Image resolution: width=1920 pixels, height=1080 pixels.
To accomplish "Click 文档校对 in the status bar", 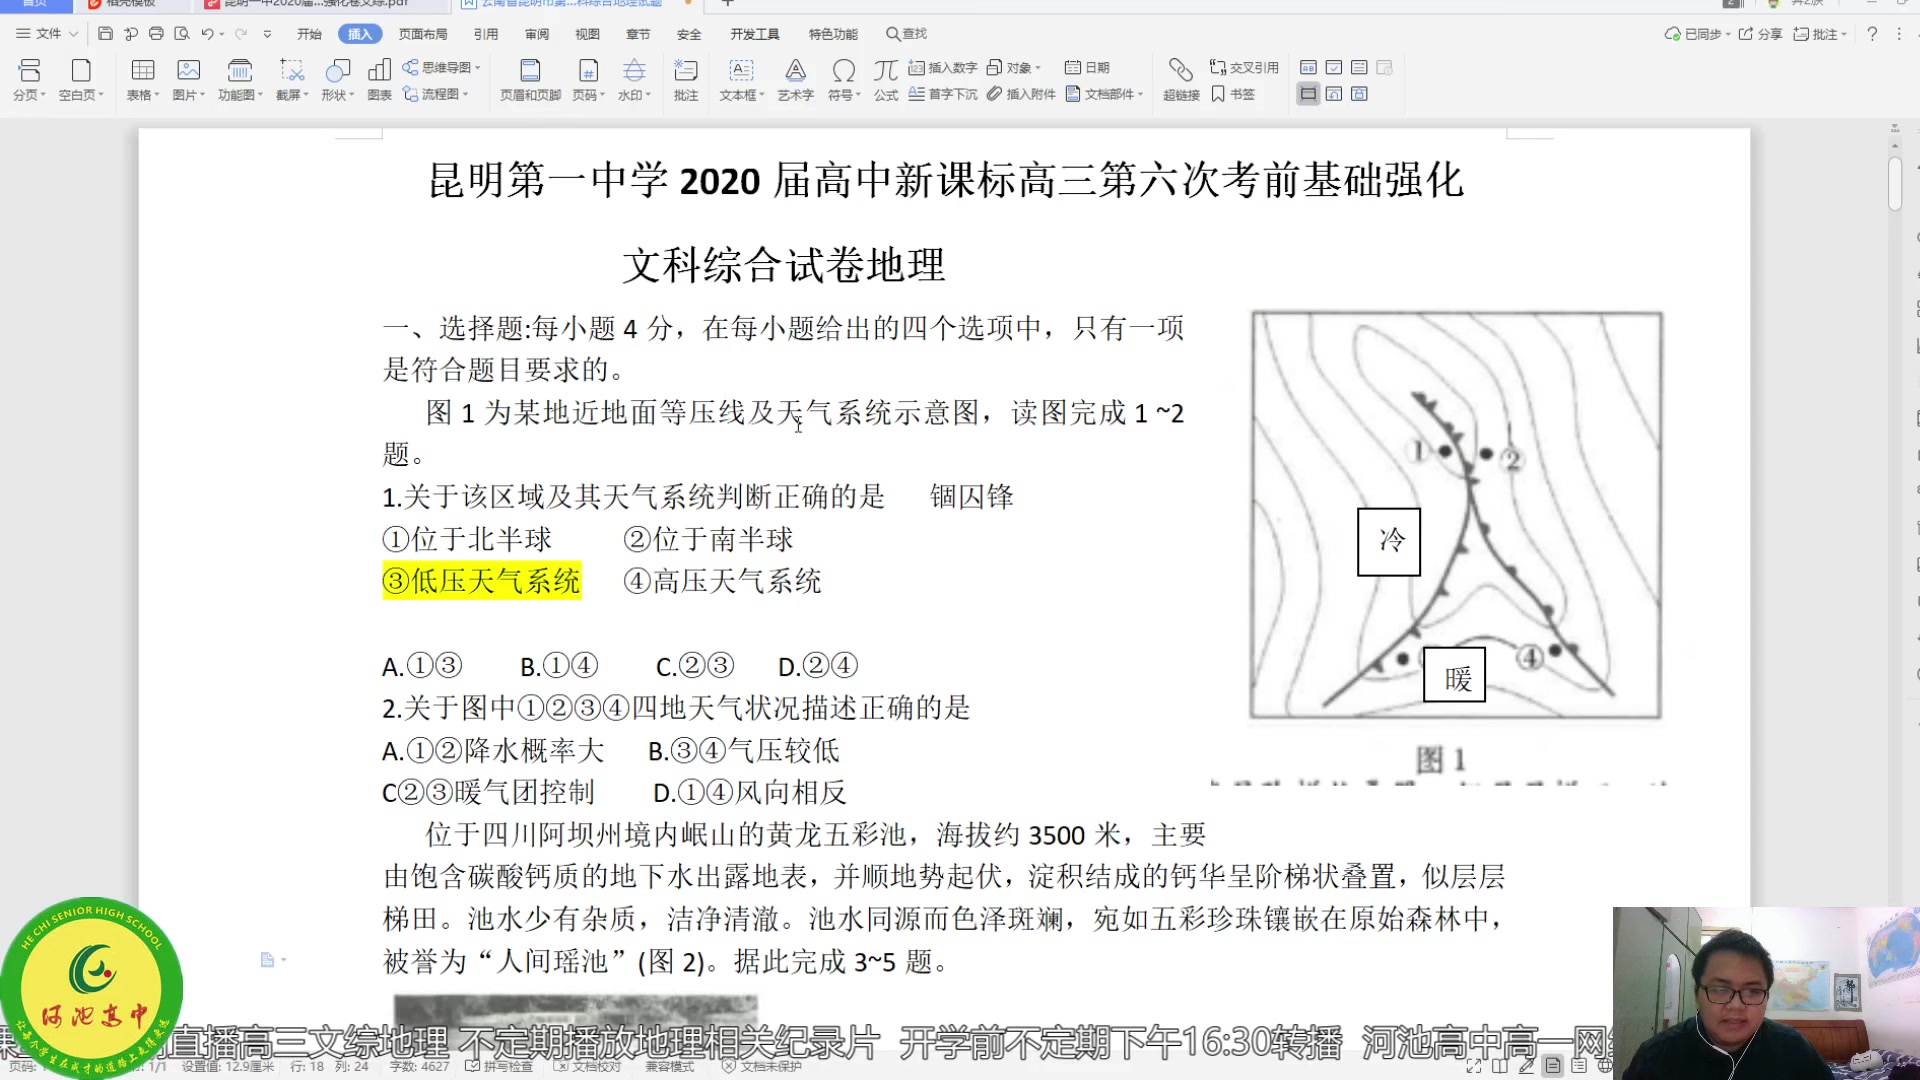I will pos(588,1066).
